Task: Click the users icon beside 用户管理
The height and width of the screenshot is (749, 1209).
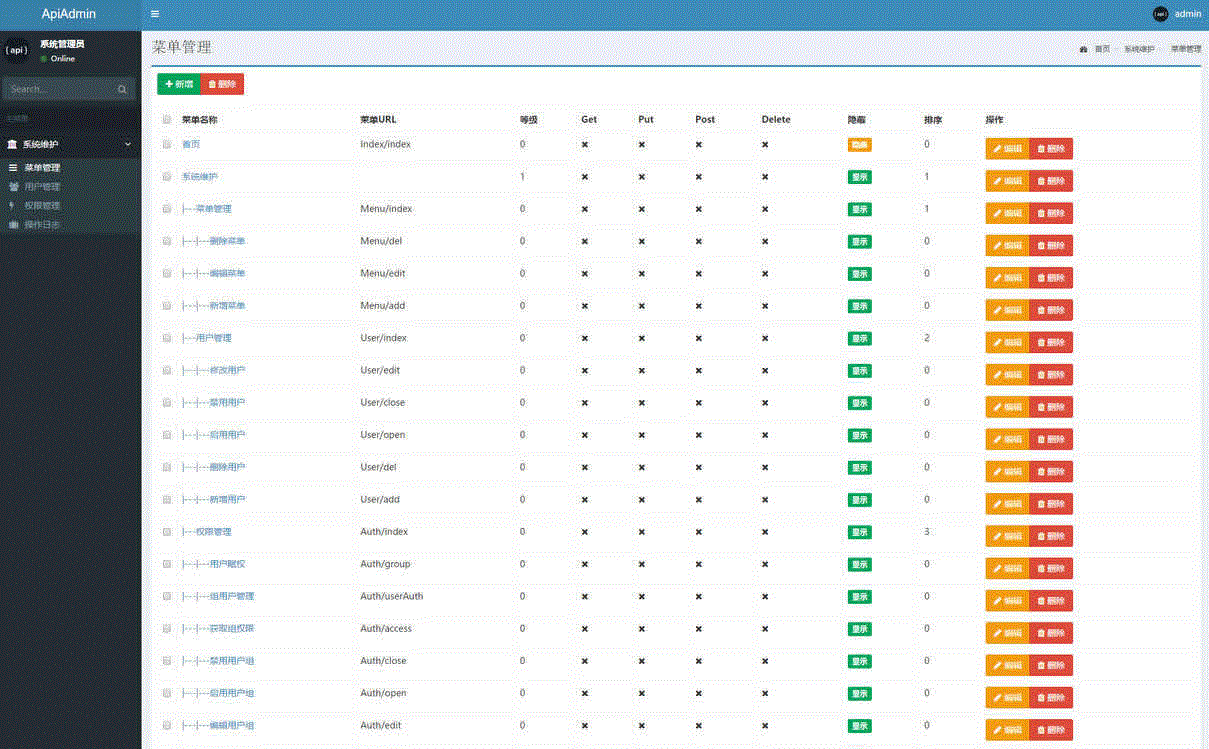Action: point(13,187)
